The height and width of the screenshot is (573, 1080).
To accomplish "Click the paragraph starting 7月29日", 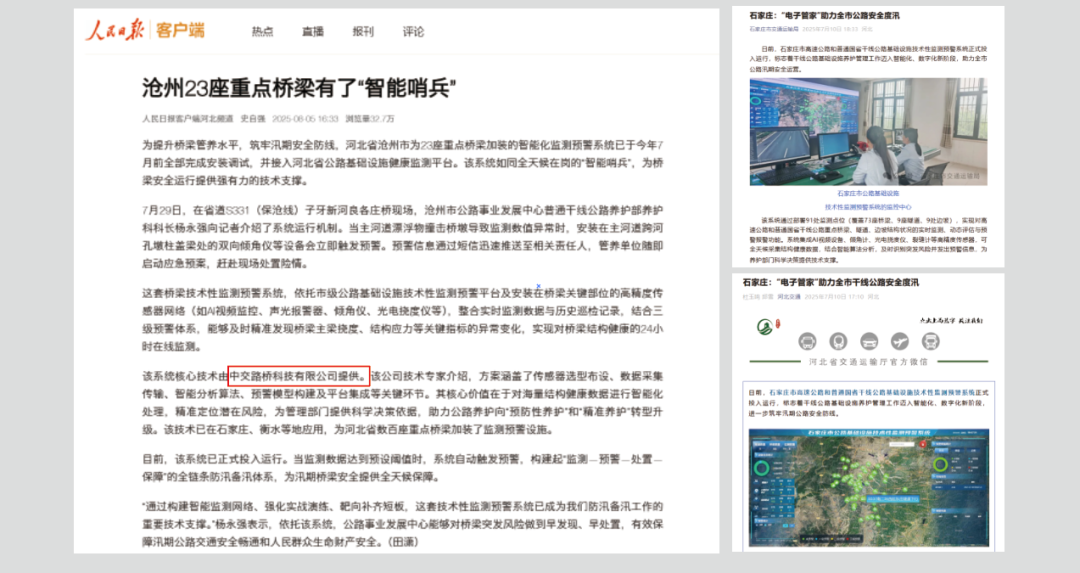I will tap(402, 237).
